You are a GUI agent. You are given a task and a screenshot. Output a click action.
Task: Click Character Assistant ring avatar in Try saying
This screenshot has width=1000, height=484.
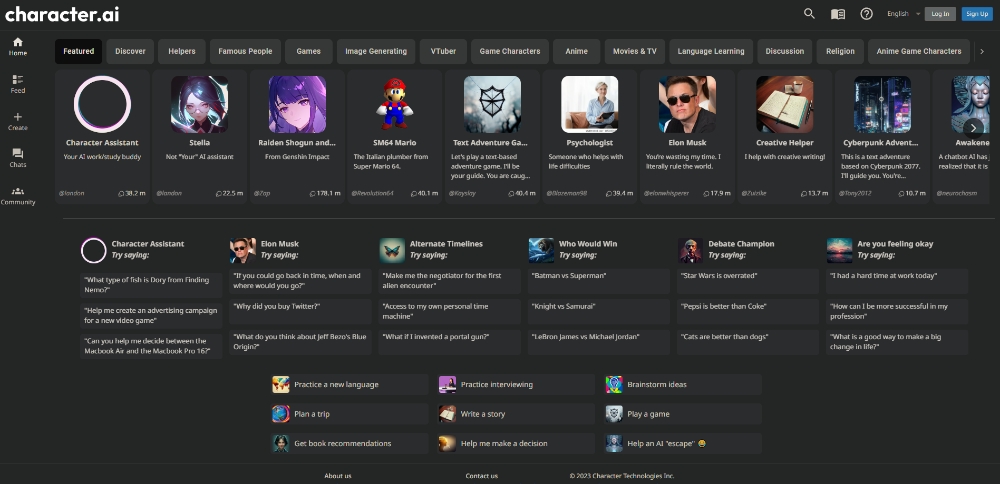(94, 251)
